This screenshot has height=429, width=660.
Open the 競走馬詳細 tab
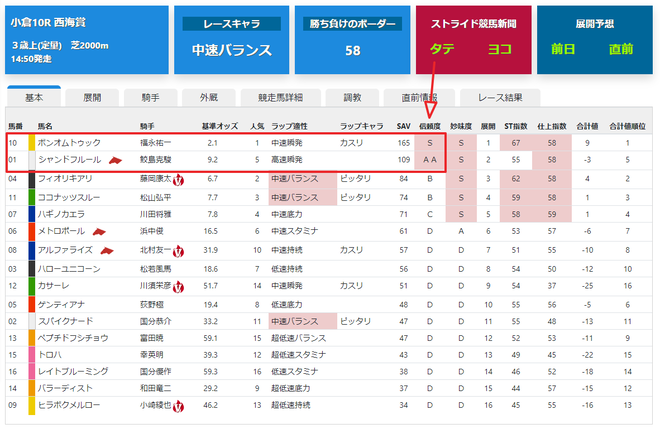pyautogui.click(x=280, y=98)
